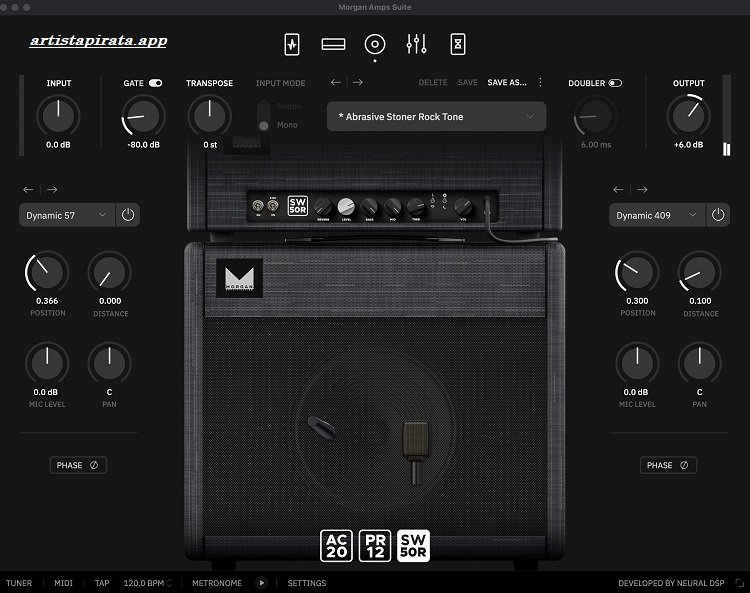Click the artistapirata.app link
Viewport: 750px width, 593px height.
tap(99, 41)
